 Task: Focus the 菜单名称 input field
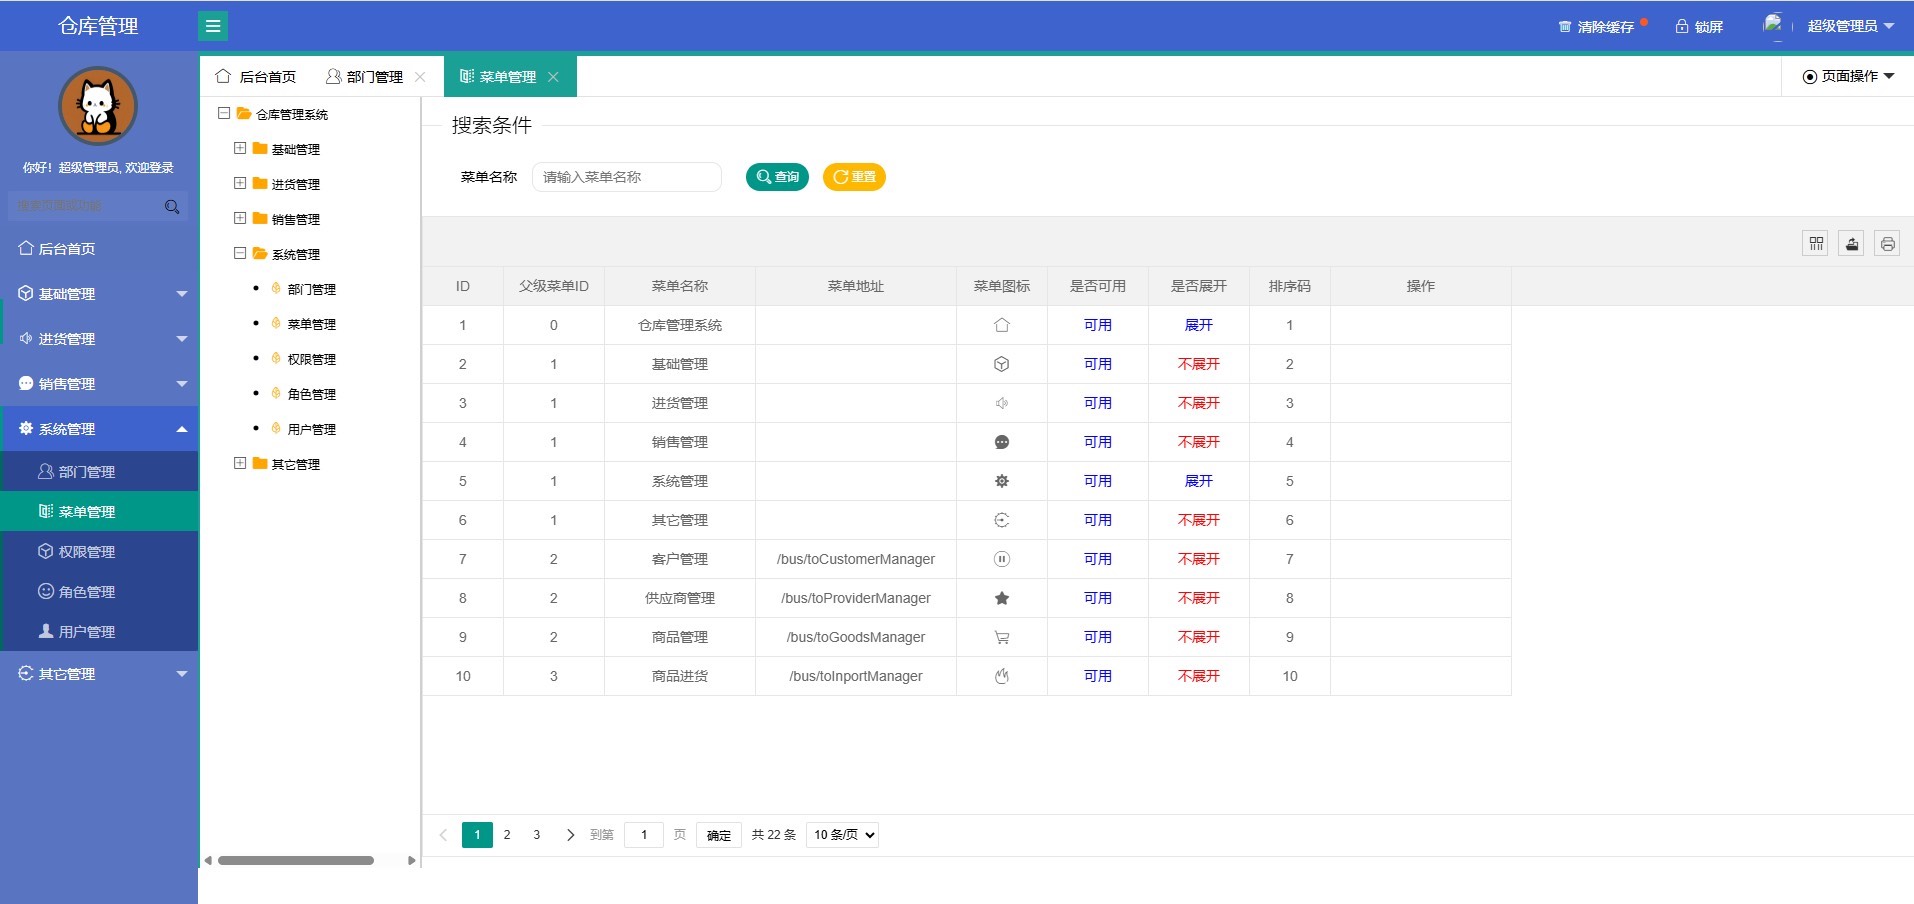626,177
